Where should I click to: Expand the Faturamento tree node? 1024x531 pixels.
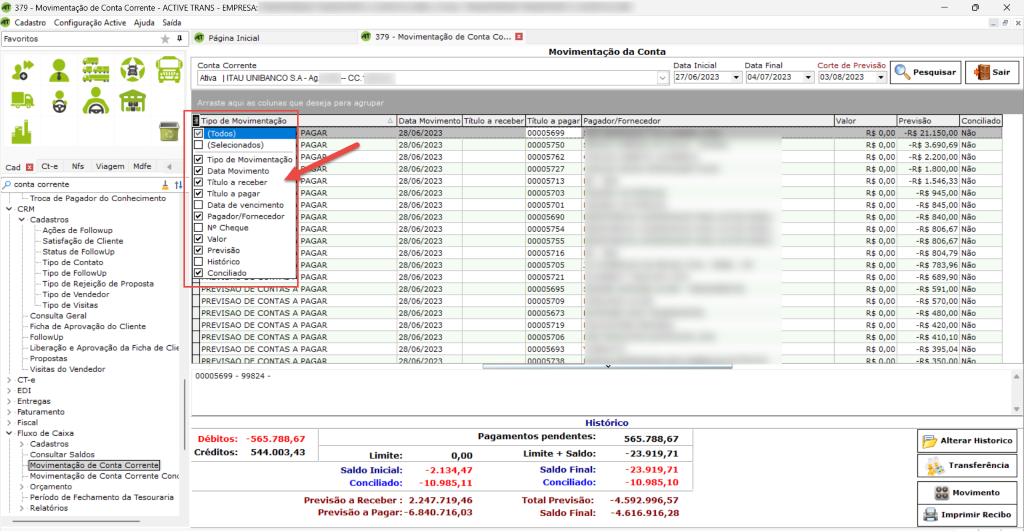[9, 412]
